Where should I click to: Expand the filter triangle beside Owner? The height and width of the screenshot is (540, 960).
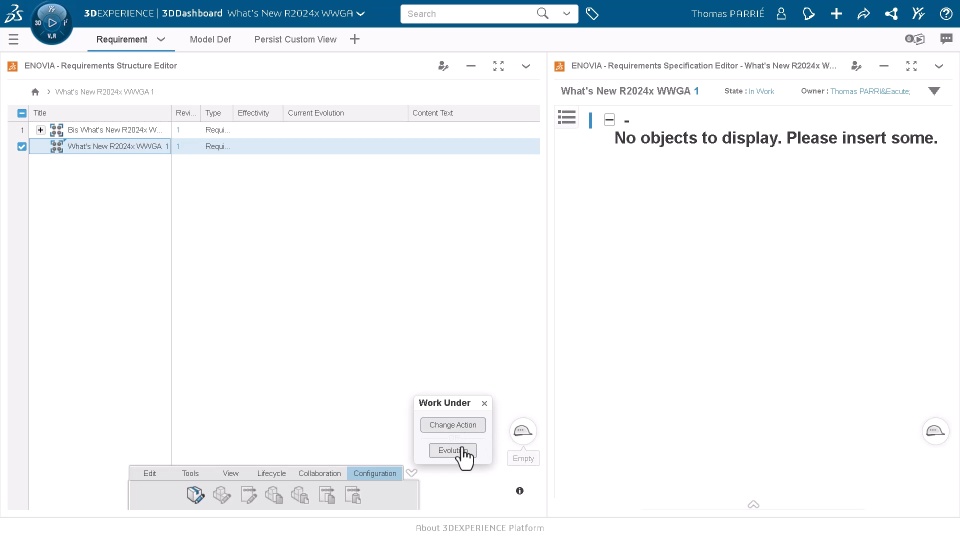point(934,91)
